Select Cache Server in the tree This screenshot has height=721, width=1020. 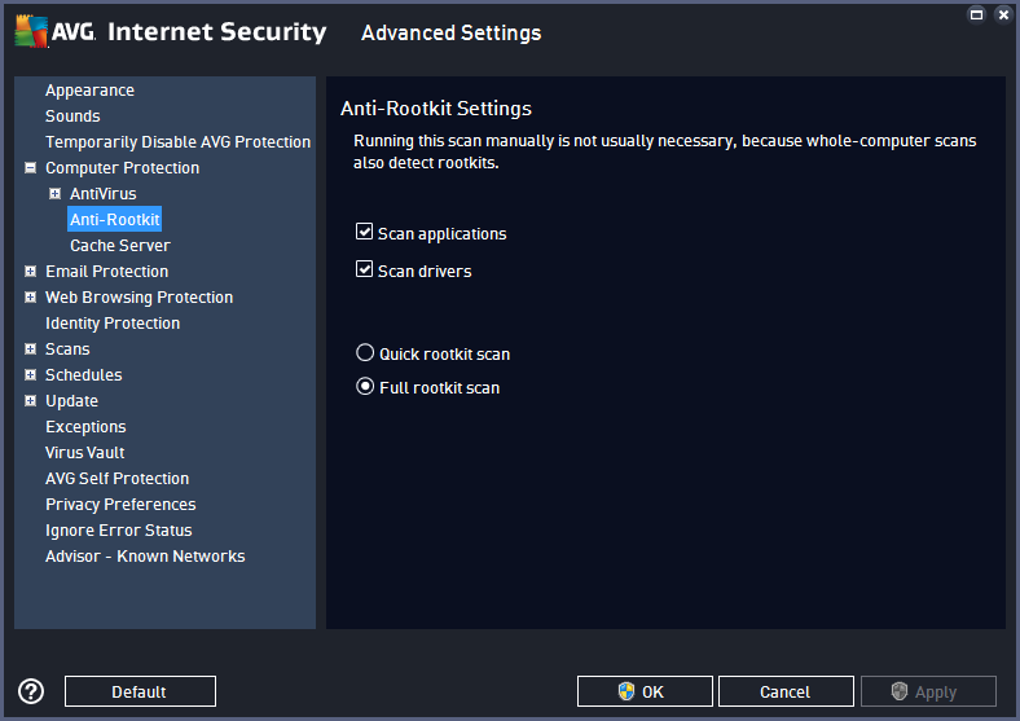point(120,245)
